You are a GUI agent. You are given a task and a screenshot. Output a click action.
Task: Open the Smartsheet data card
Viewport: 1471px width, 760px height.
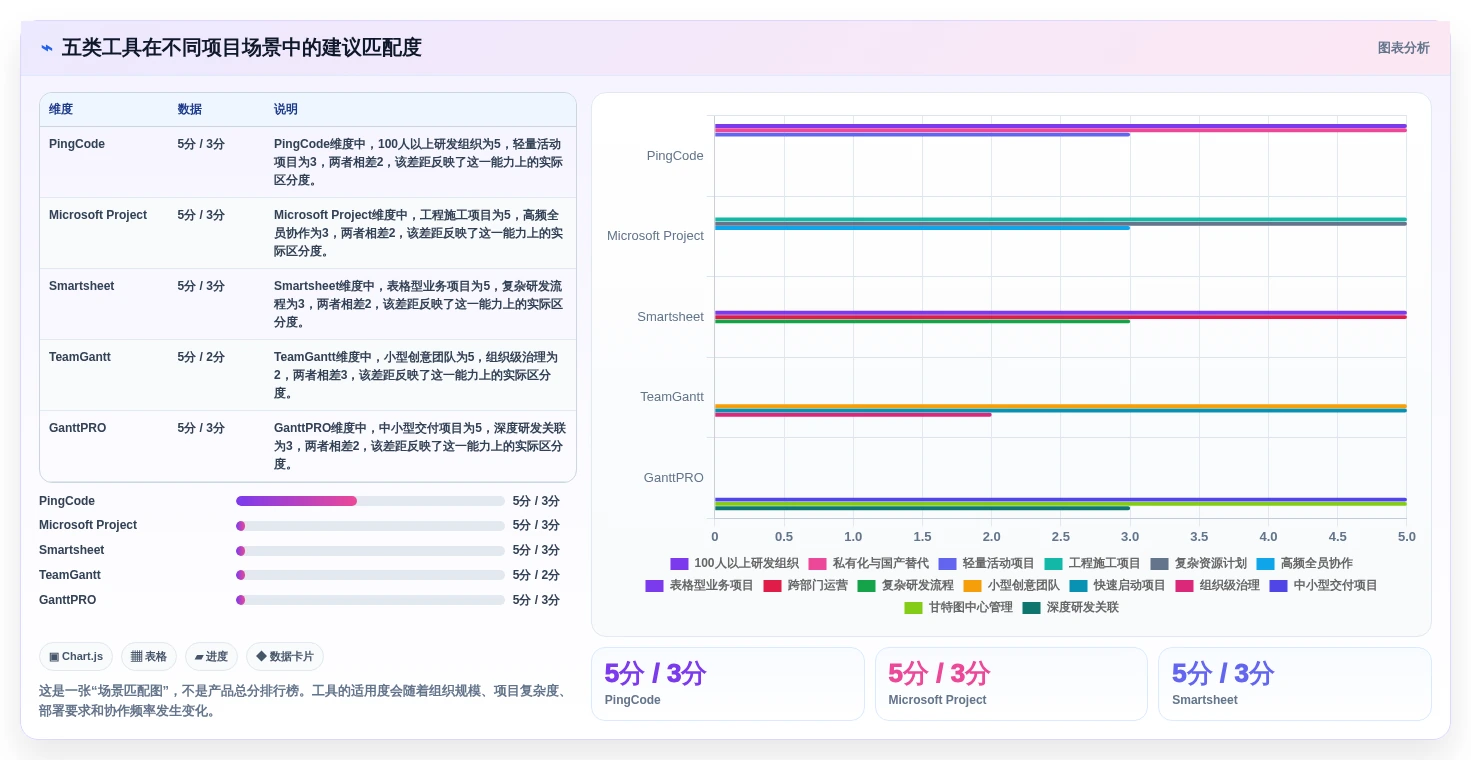point(1294,684)
